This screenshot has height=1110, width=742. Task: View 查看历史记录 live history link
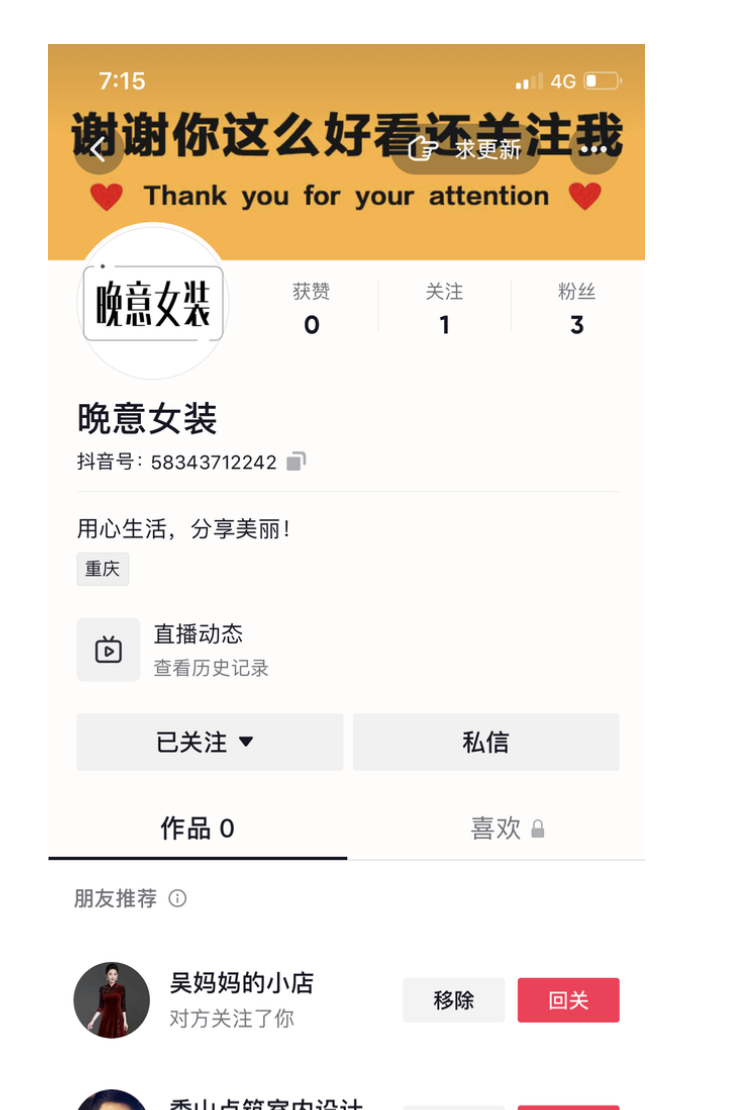(x=211, y=668)
